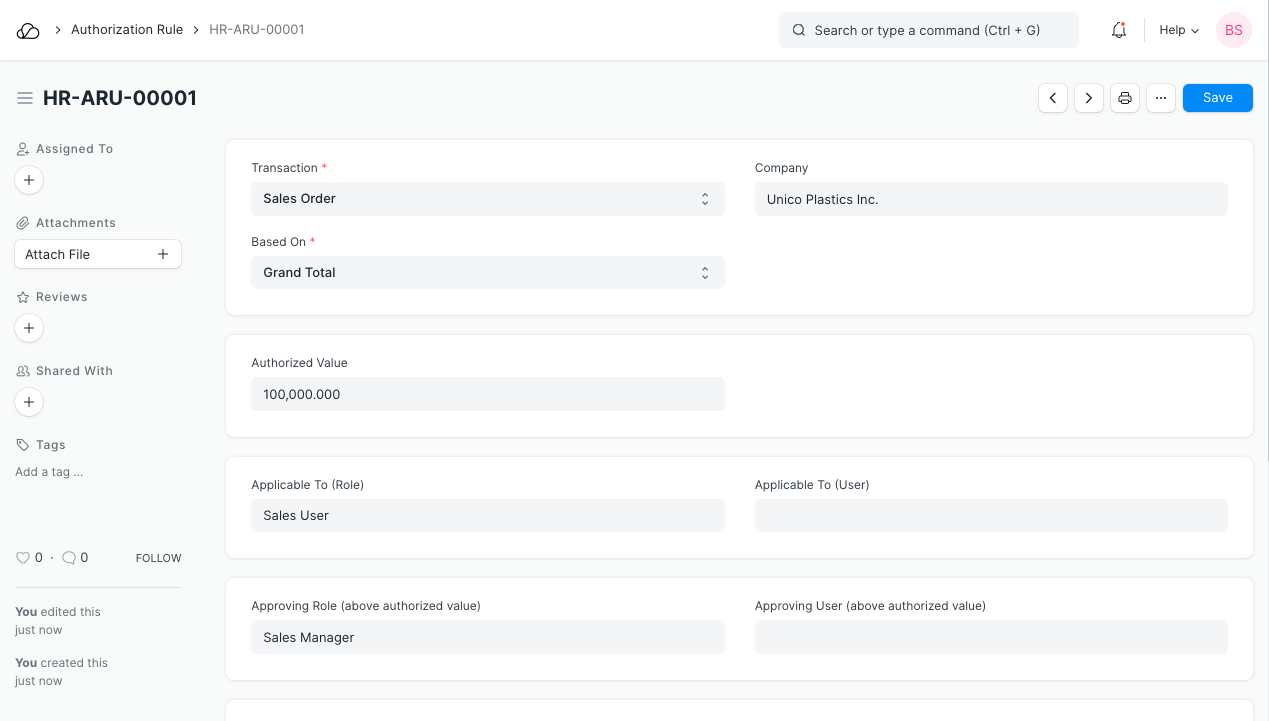Open the BS user avatar menu
This screenshot has height=721, width=1269.
tap(1233, 30)
